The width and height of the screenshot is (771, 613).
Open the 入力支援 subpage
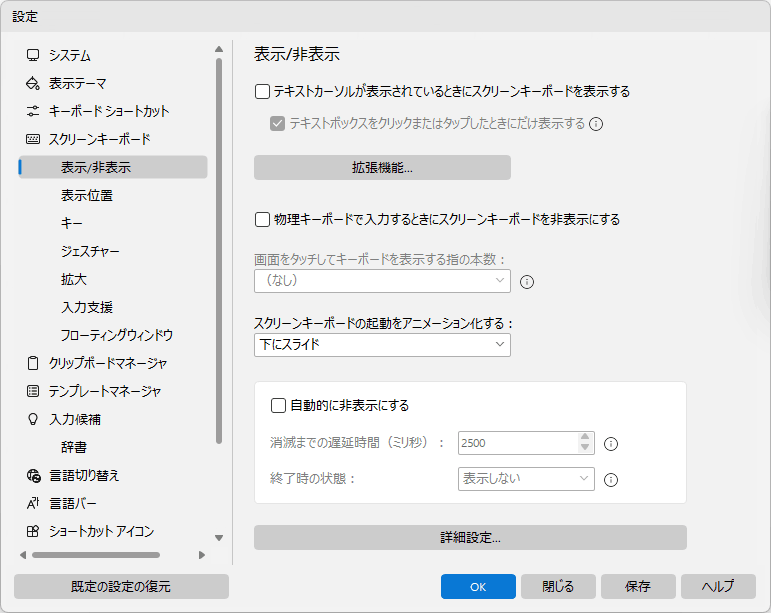tap(87, 308)
